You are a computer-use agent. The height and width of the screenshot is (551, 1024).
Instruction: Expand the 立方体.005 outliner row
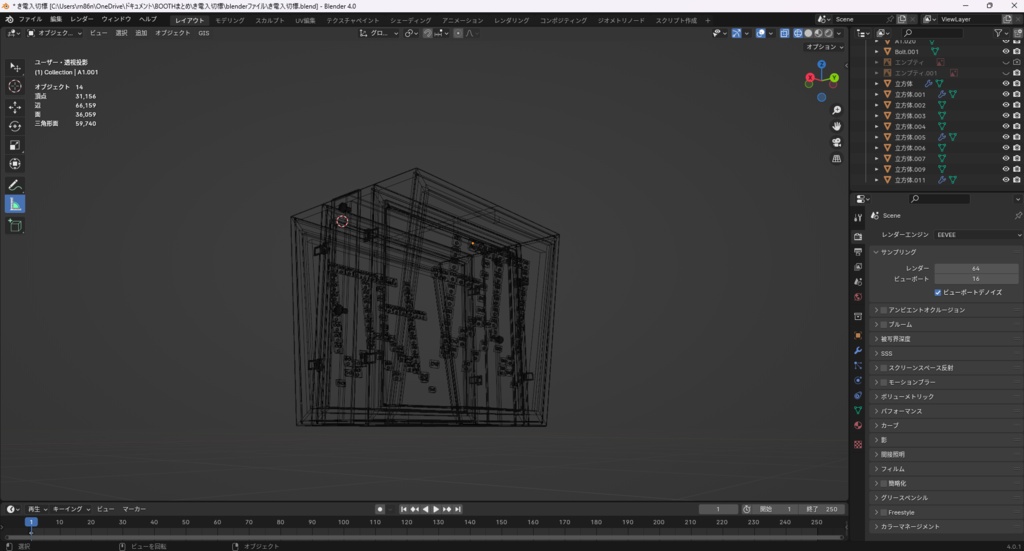point(876,137)
